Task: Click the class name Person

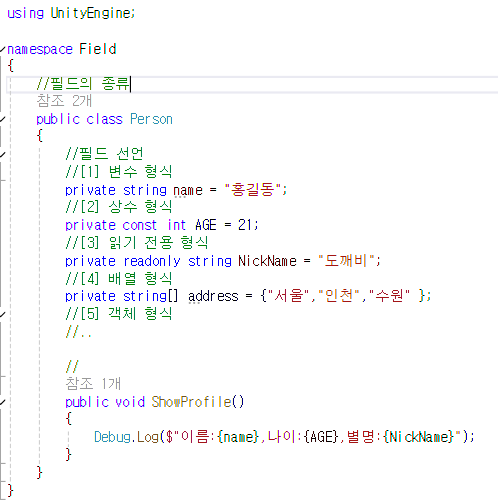Action: [151, 119]
